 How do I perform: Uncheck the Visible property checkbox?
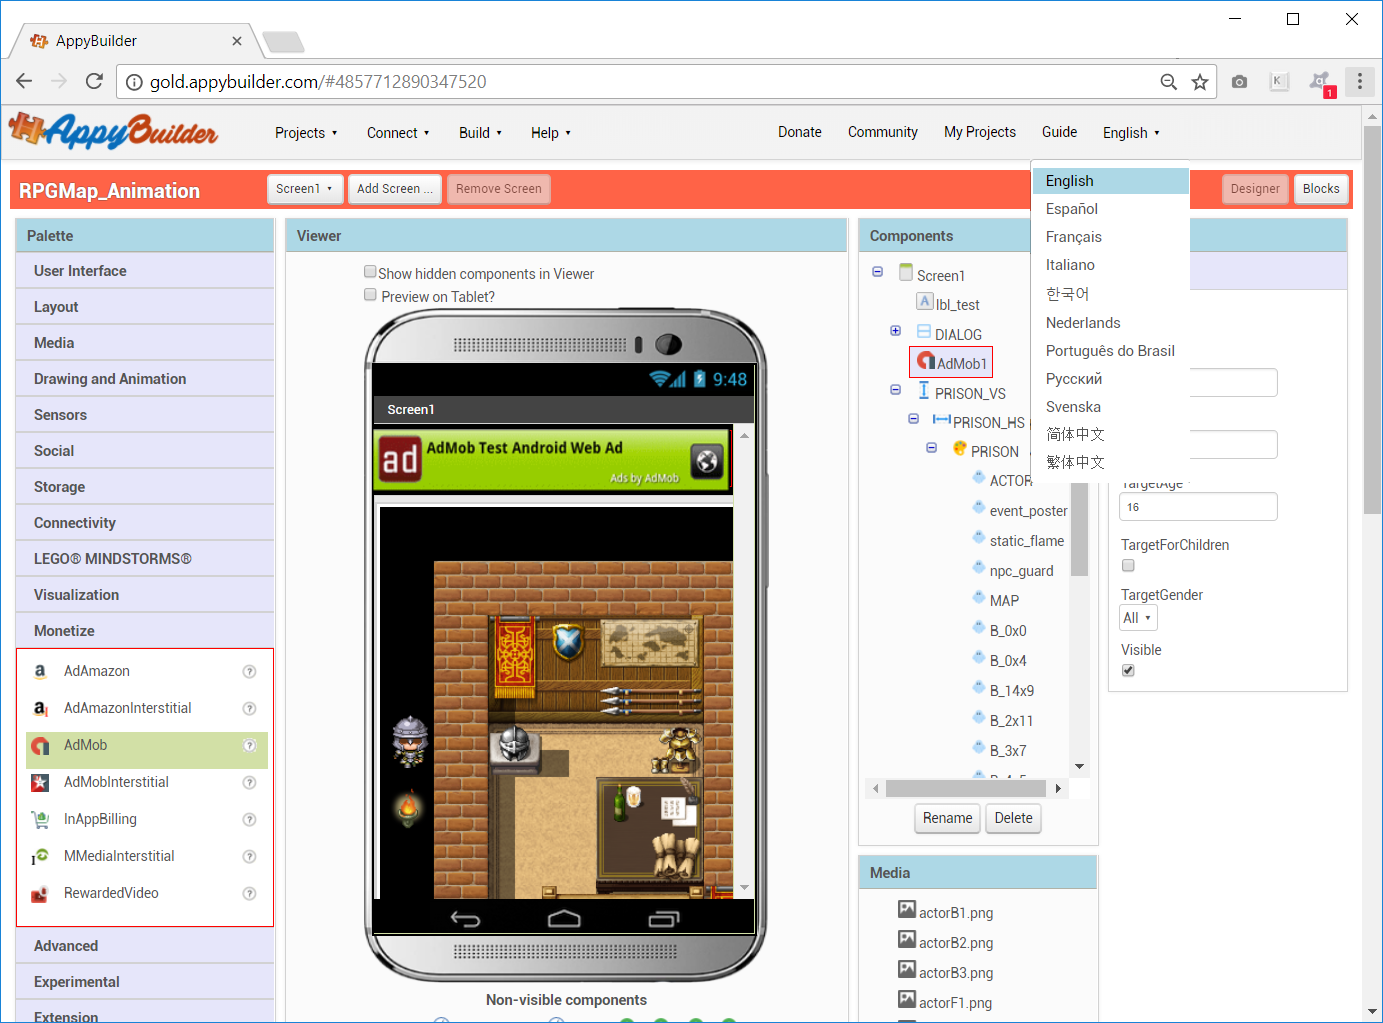(1128, 670)
